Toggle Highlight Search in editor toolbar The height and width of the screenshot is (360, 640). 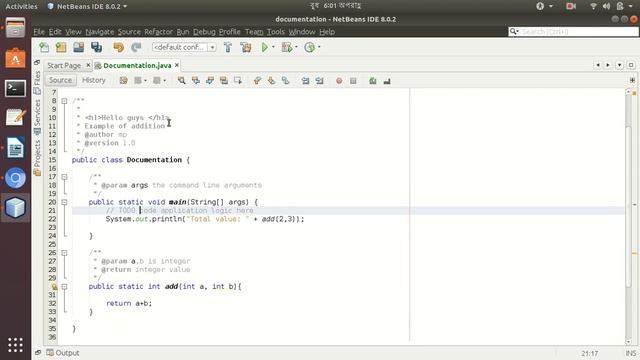pyautogui.click(x=224, y=81)
